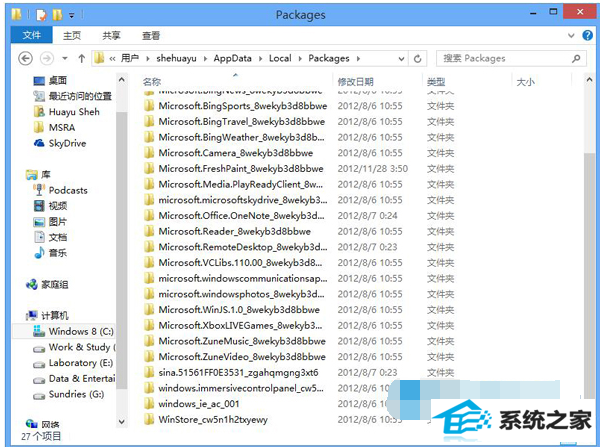Click AppData in the address breadcrumb
The height and width of the screenshot is (447, 600).
(232, 59)
